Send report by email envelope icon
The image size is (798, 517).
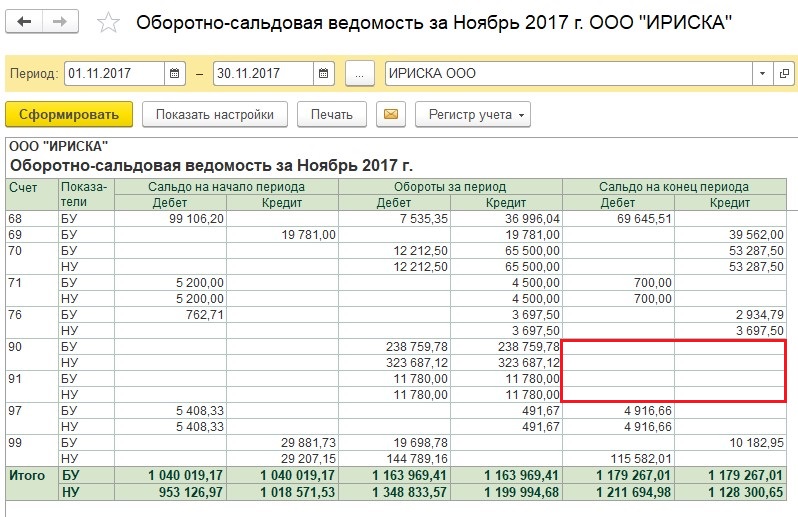pos(391,114)
